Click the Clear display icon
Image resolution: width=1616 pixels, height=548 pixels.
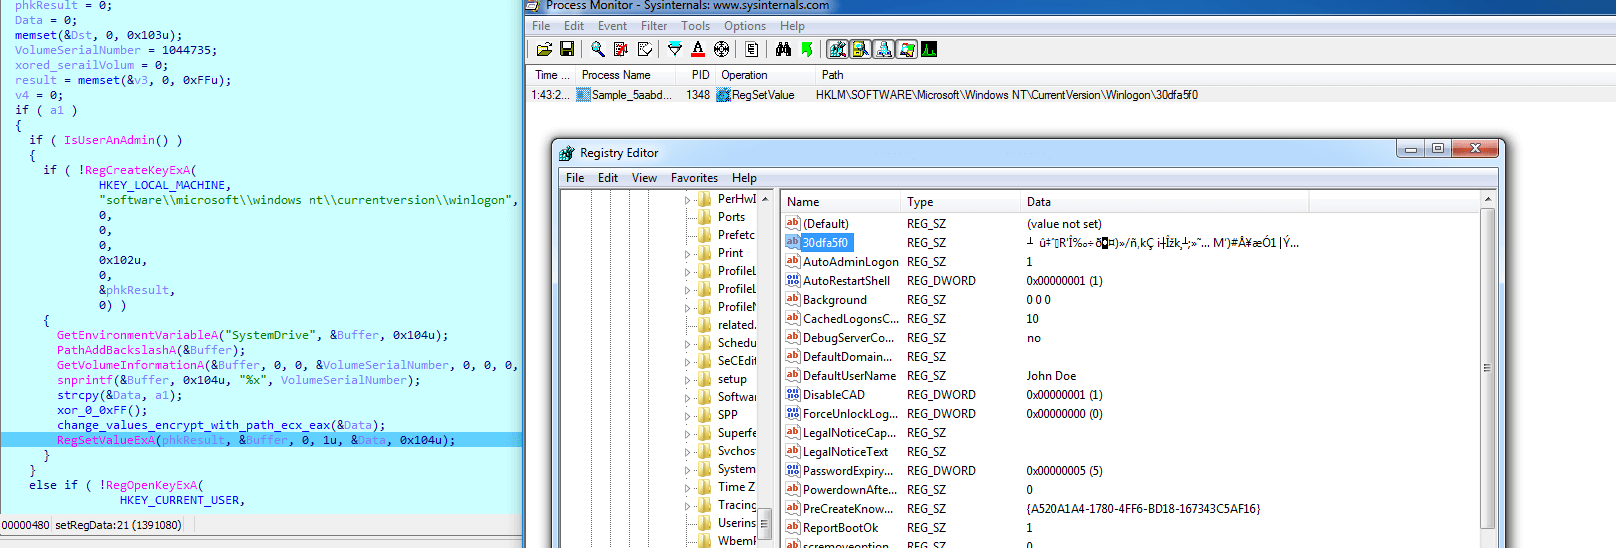645,49
